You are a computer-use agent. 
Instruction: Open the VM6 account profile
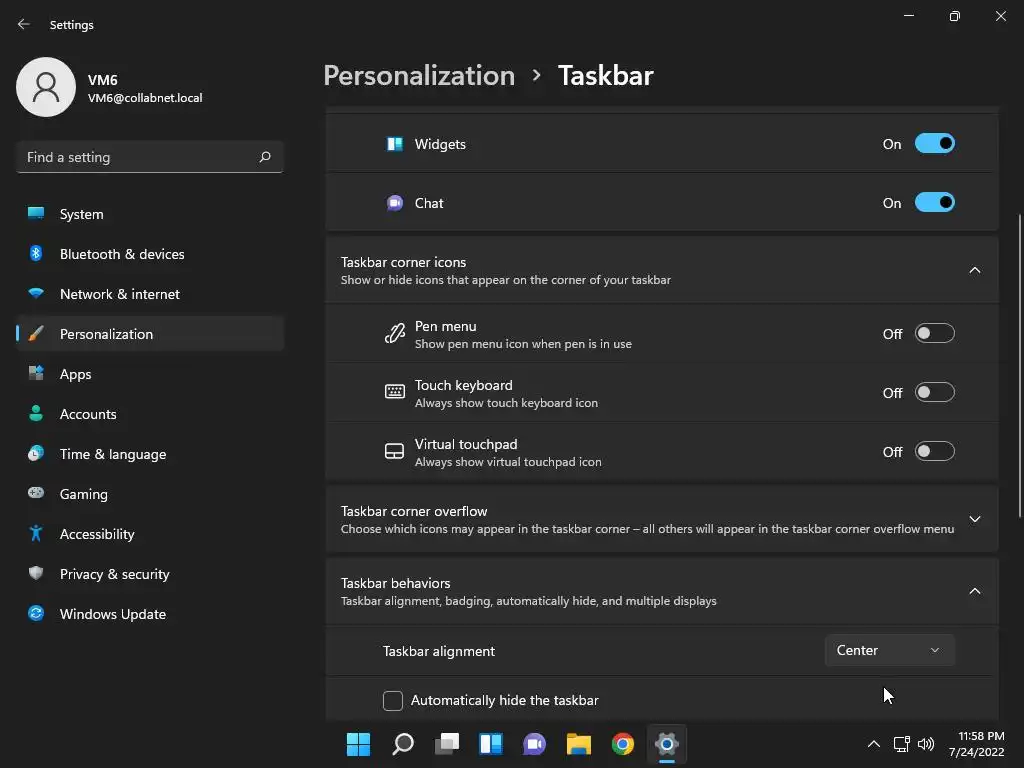coord(110,88)
